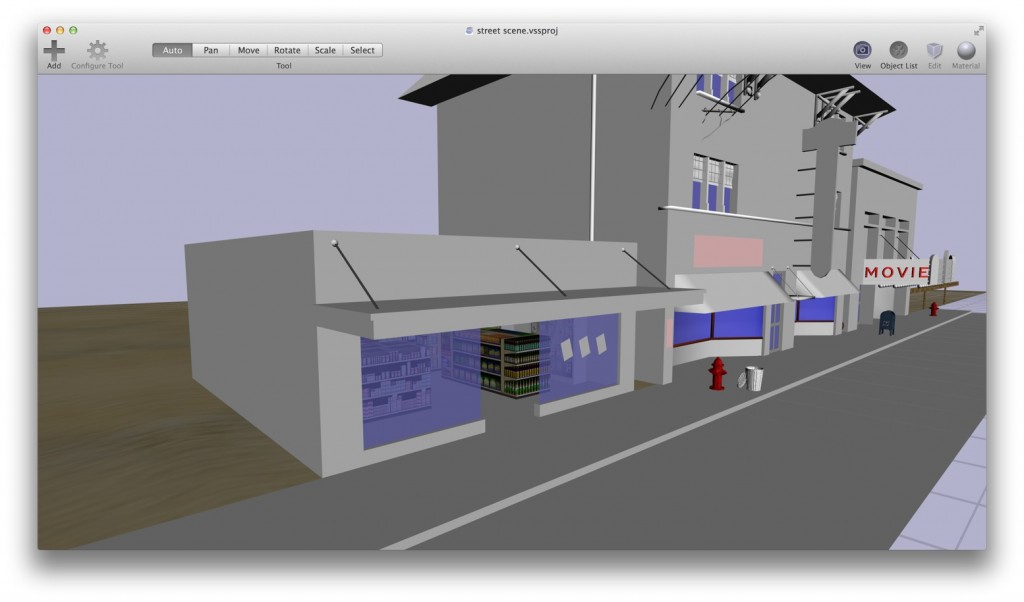Activate the Rotate tool

287,50
